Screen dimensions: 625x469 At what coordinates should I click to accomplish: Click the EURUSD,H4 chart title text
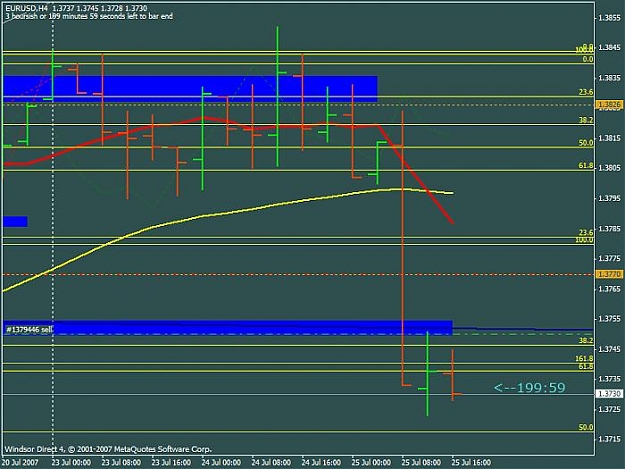[x=27, y=8]
